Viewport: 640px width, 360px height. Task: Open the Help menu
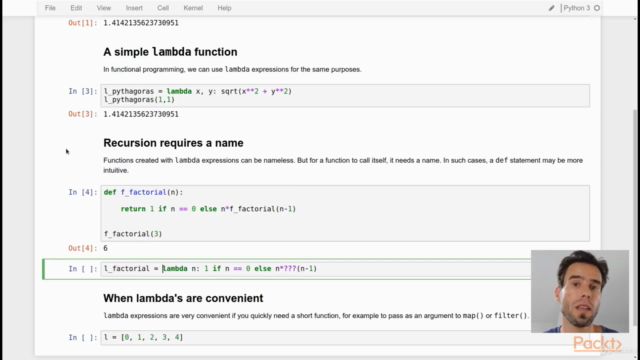tap(224, 8)
